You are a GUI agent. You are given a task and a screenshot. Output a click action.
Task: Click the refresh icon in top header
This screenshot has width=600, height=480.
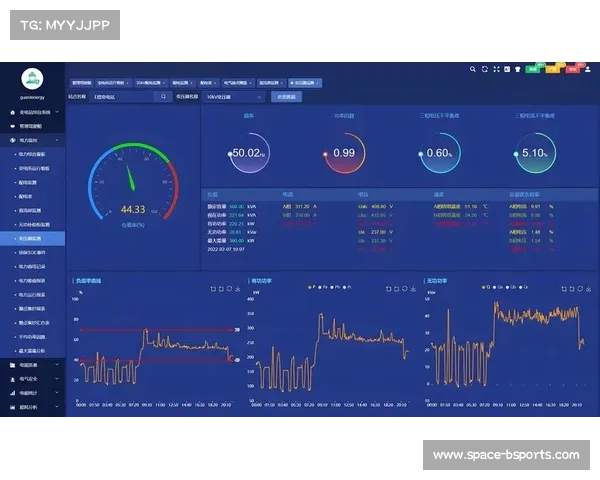click(484, 70)
